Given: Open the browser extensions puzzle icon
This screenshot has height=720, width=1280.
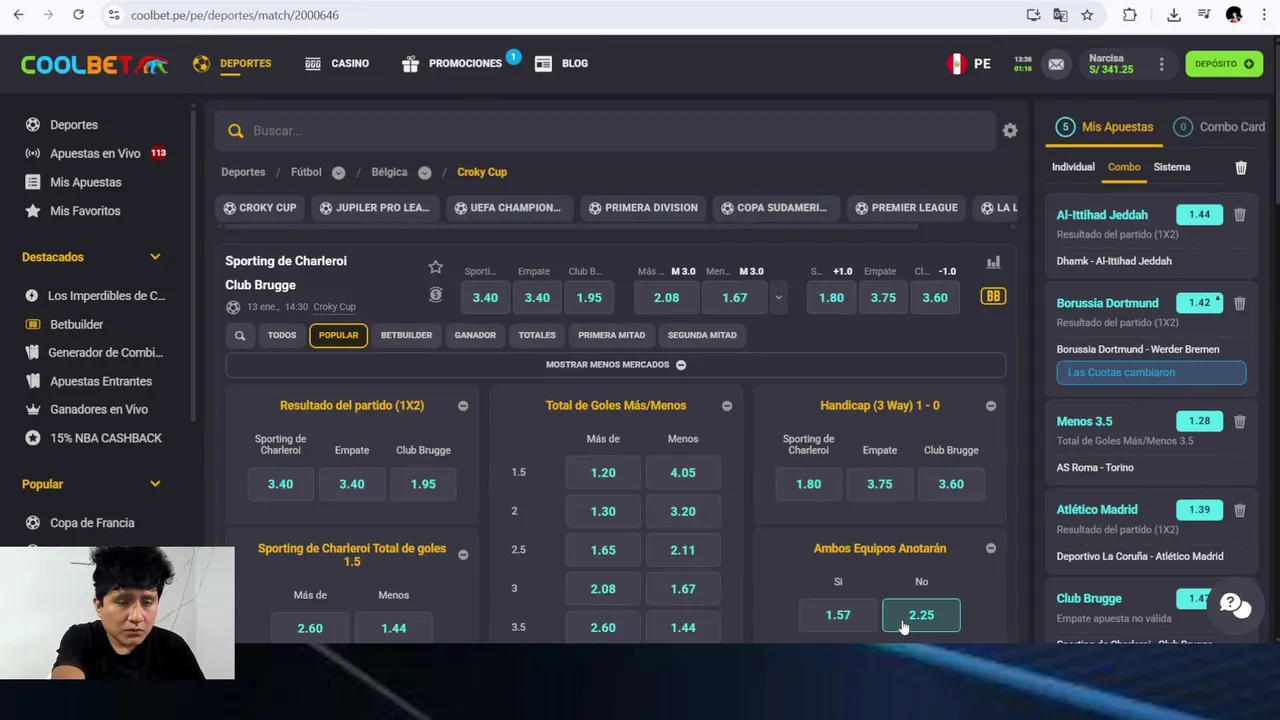Looking at the screenshot, I should point(1130,15).
